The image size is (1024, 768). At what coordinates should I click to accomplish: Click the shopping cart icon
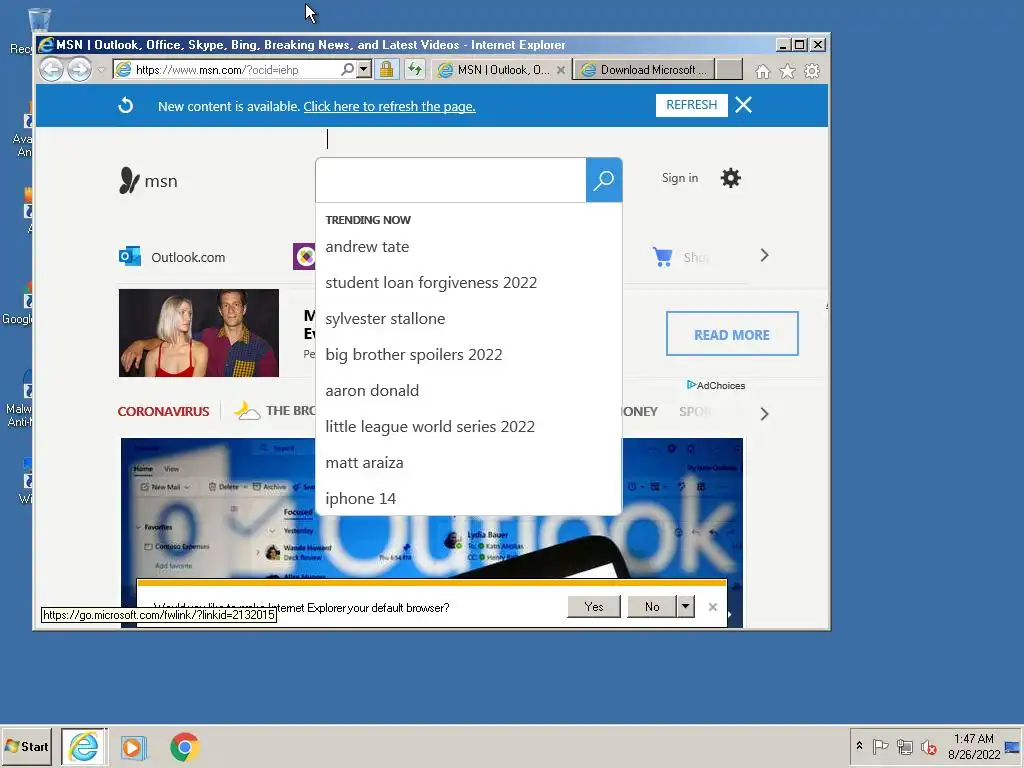click(x=662, y=257)
